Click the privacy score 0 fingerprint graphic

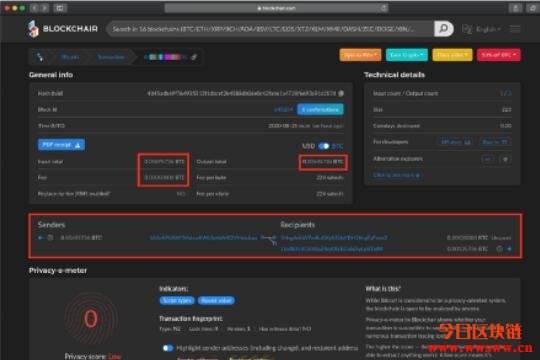click(91, 319)
